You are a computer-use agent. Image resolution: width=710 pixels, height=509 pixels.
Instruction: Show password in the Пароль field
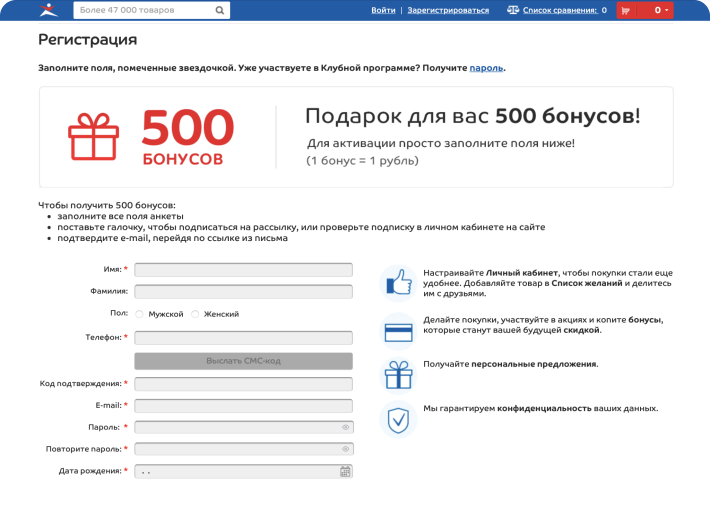coord(345,427)
